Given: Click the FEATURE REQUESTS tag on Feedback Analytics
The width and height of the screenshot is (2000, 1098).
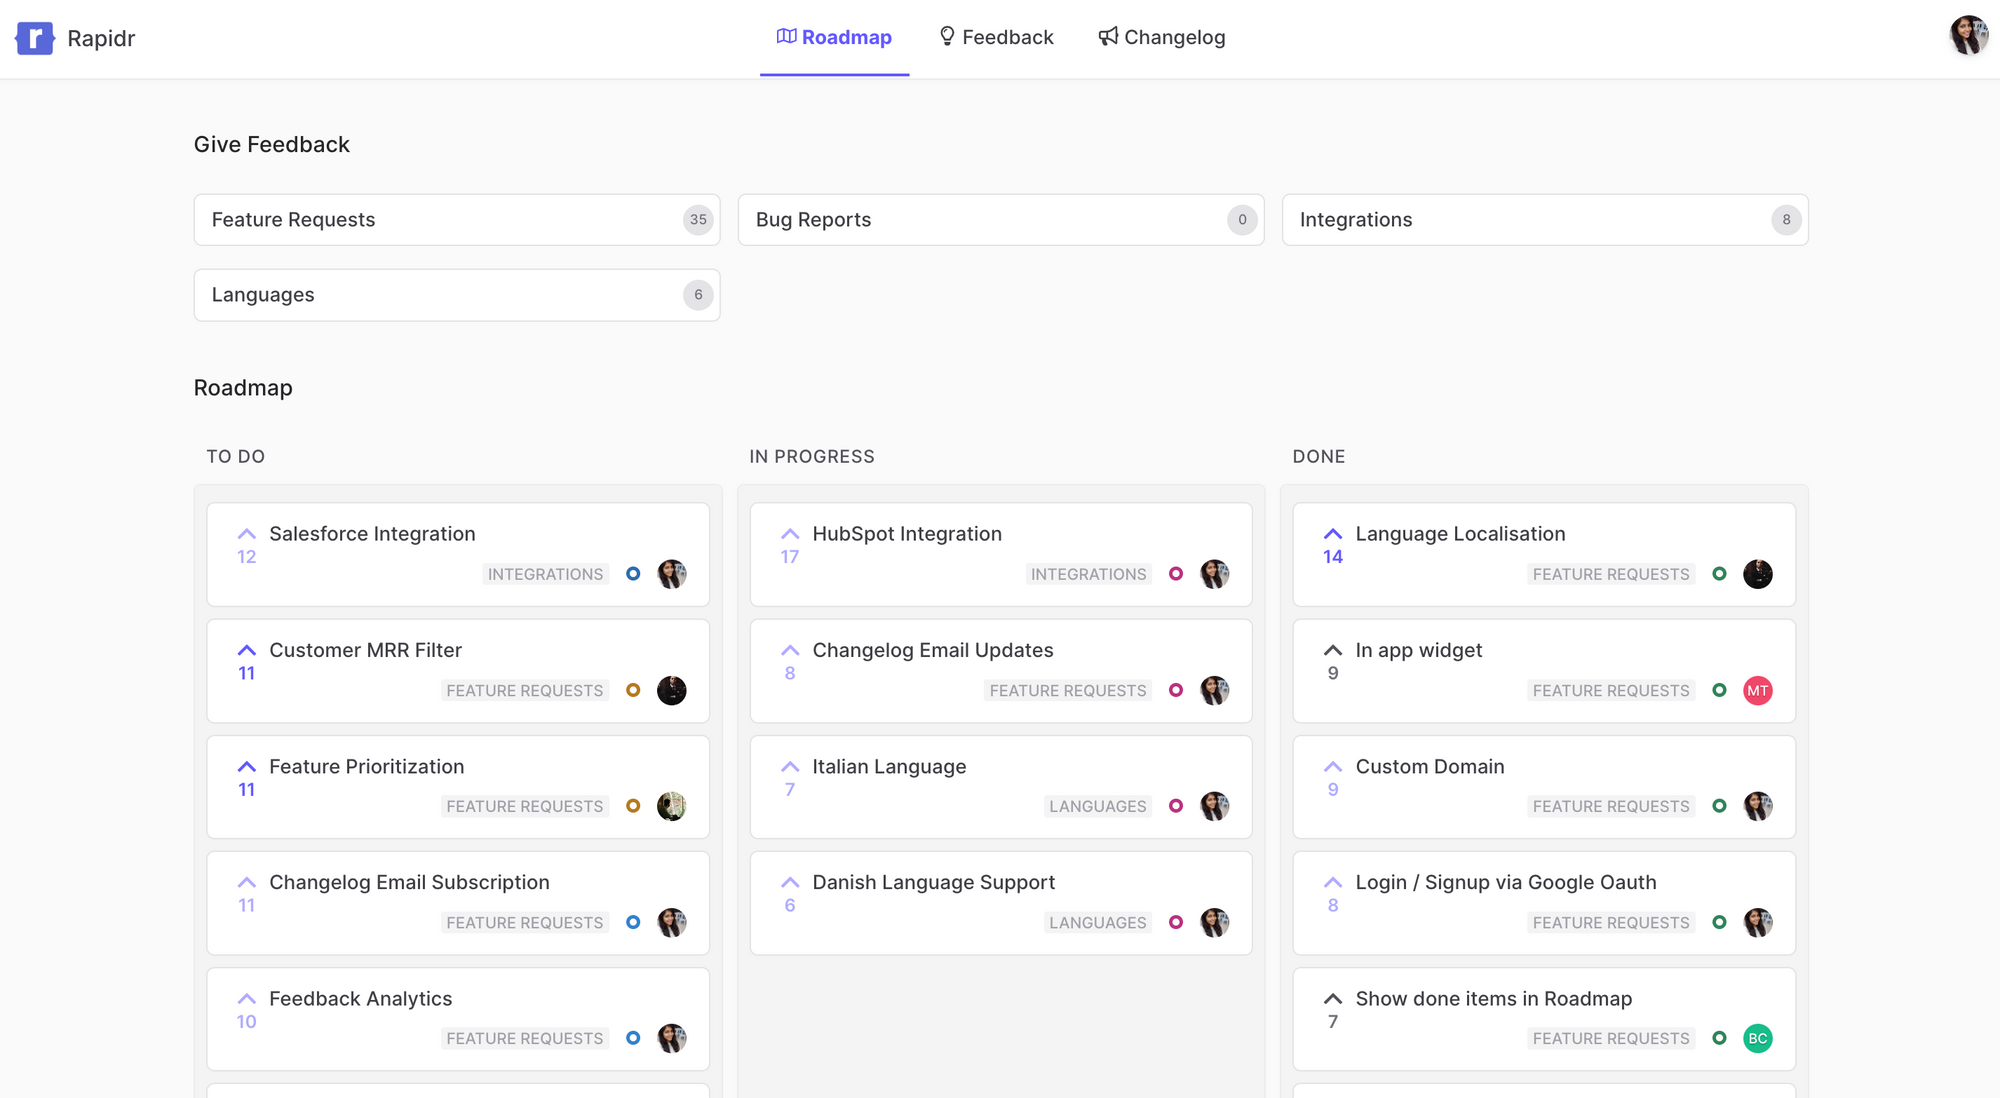Looking at the screenshot, I should 524,1039.
